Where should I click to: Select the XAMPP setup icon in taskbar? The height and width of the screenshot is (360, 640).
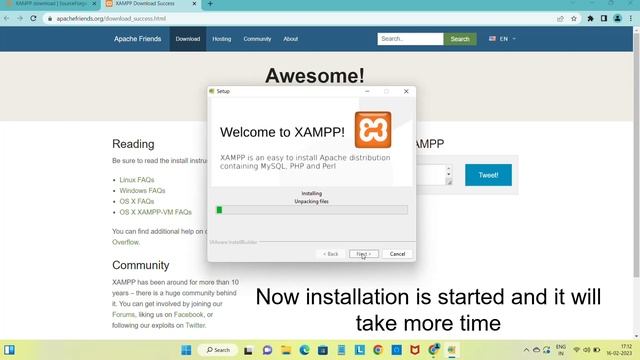(451, 350)
